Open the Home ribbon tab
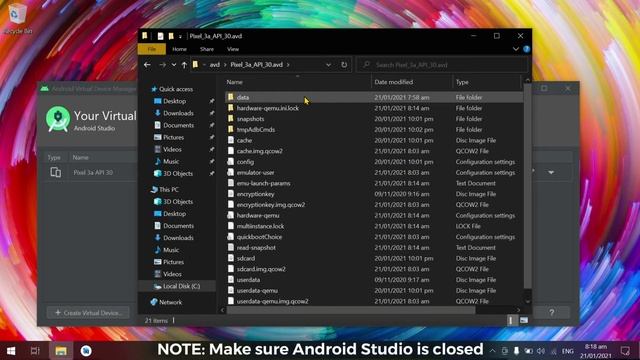This screenshot has height=360, width=640. click(x=179, y=49)
